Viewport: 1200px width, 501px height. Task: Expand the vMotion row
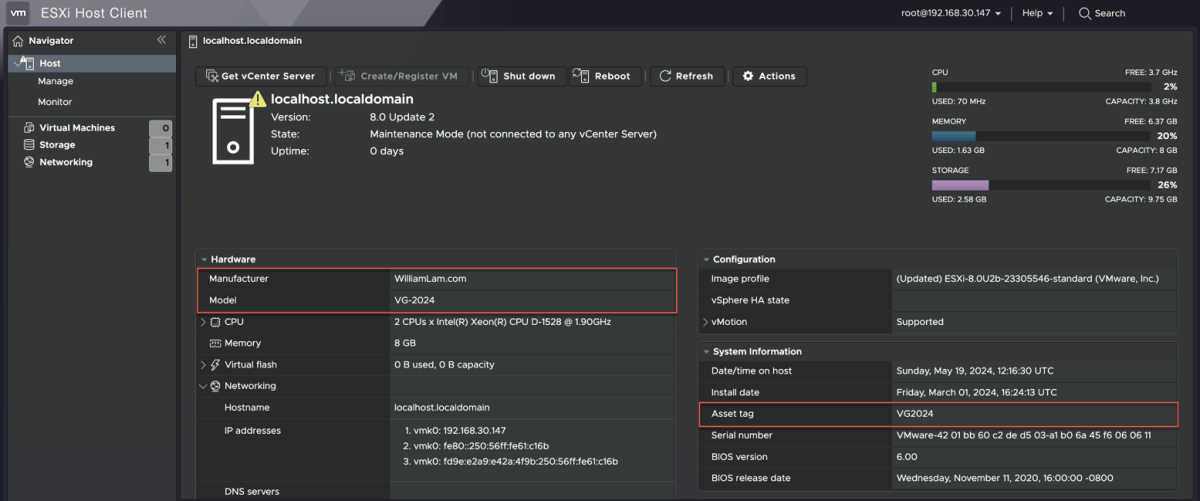[x=706, y=322]
